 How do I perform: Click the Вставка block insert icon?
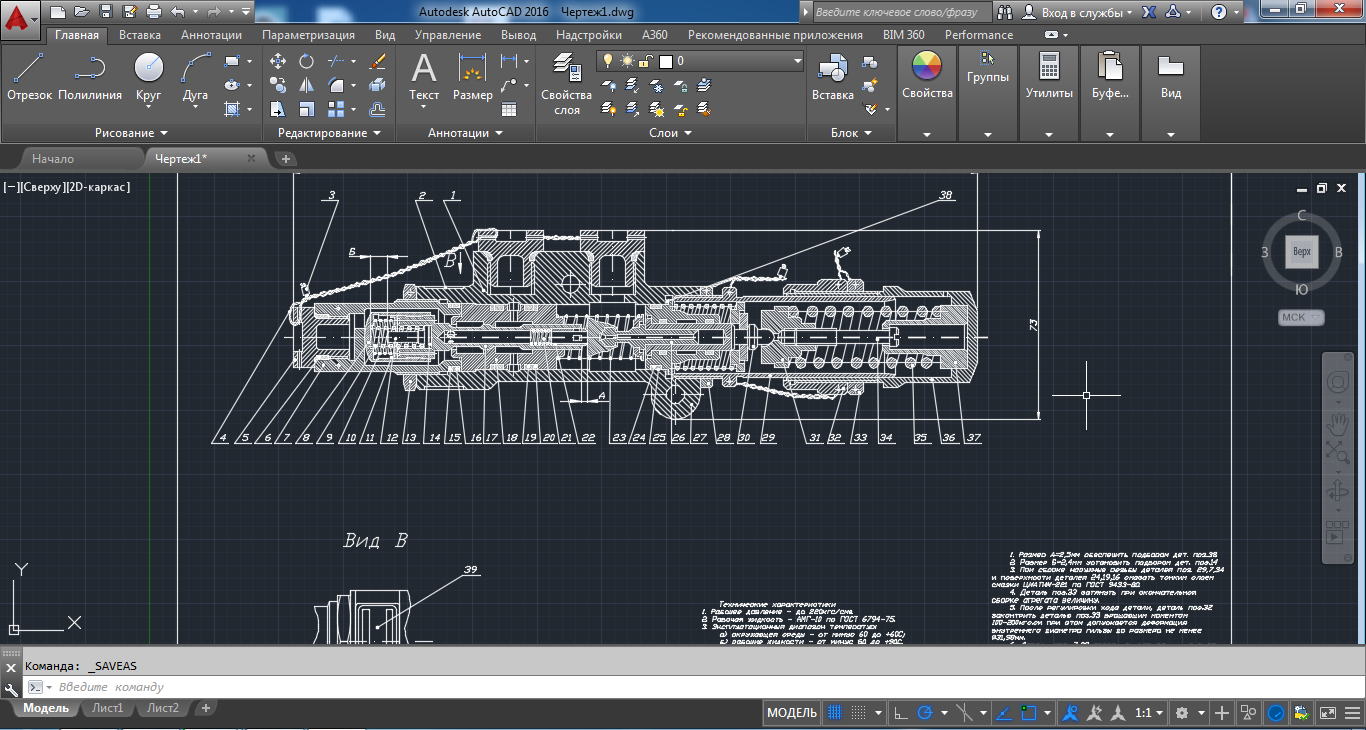832,77
